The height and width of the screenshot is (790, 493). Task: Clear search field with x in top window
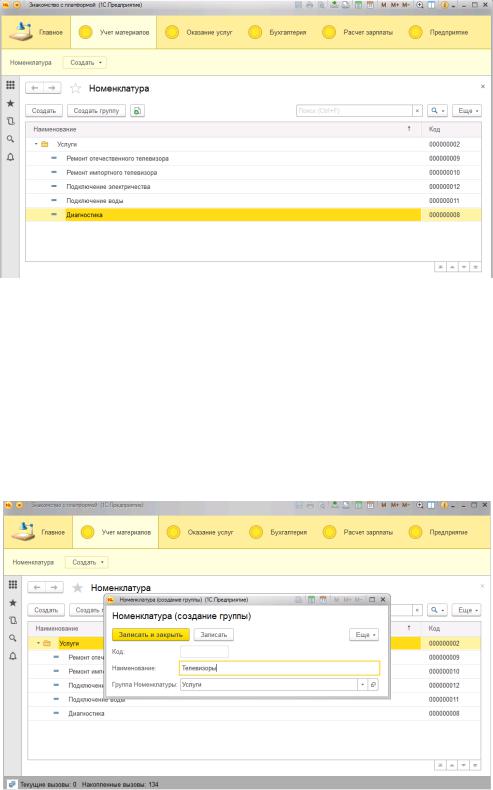point(417,111)
